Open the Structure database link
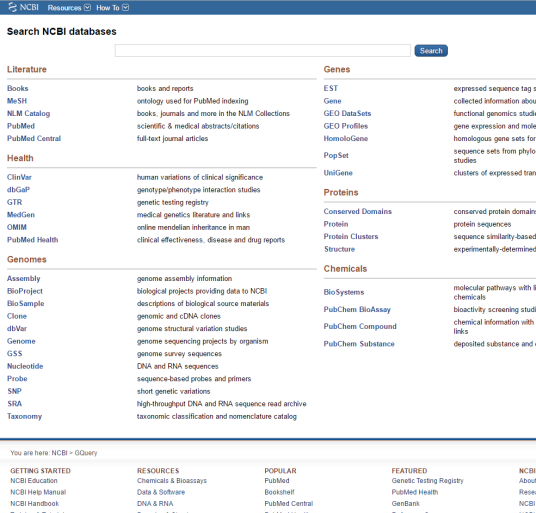This screenshot has width=536, height=513. point(339,249)
